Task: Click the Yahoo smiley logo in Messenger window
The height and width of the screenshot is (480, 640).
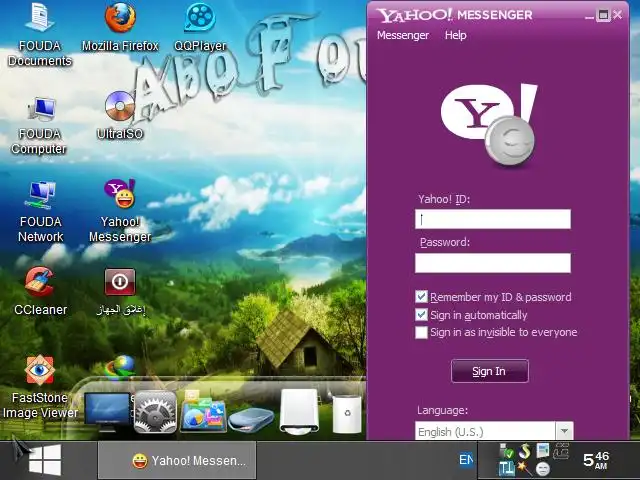Action: (489, 125)
